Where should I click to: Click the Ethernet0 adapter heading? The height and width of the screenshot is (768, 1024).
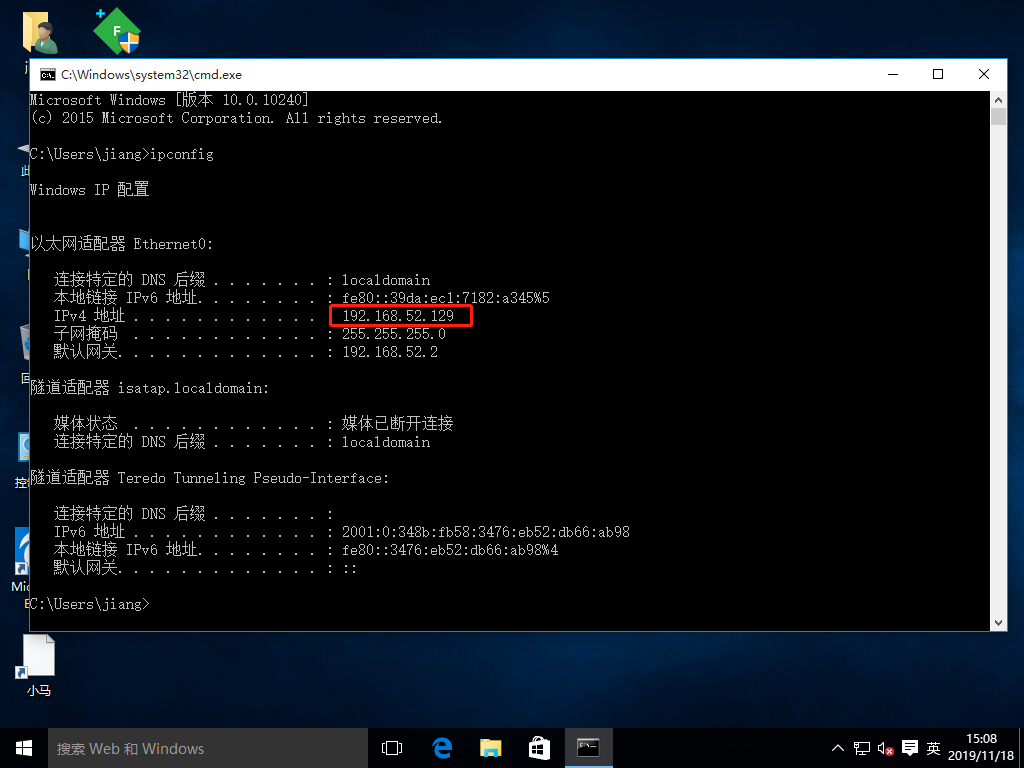[x=121, y=244]
